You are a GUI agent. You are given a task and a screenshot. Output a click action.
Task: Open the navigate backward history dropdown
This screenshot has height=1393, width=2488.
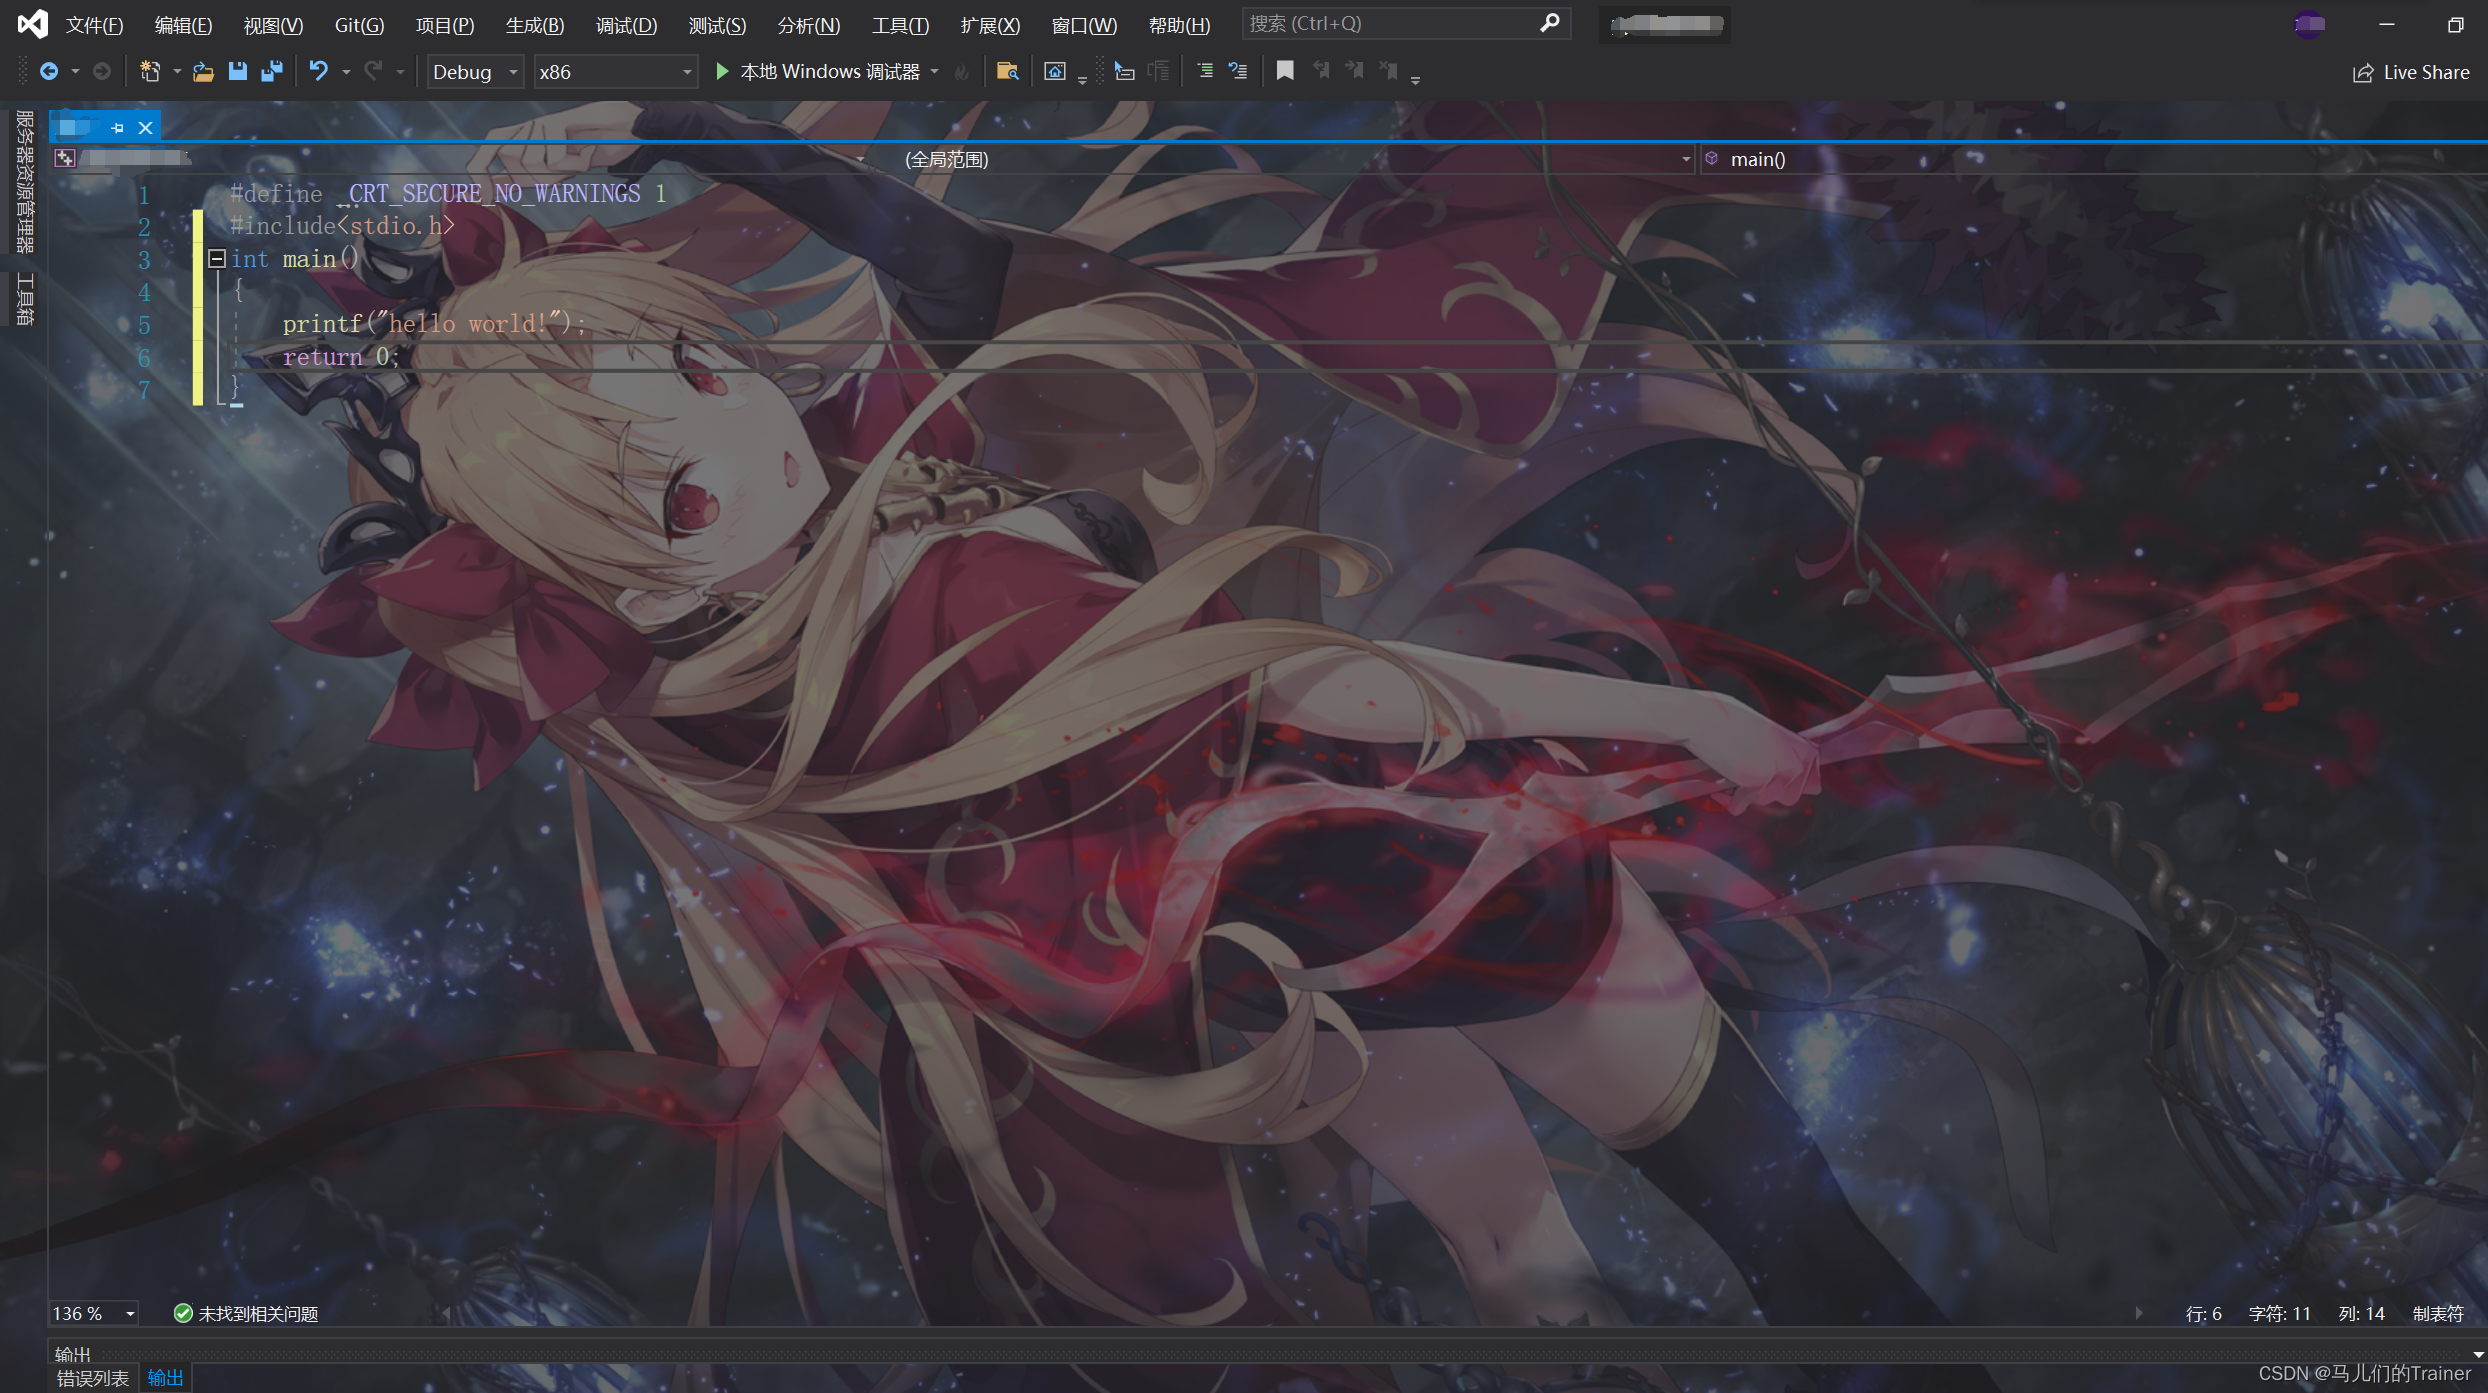(75, 72)
